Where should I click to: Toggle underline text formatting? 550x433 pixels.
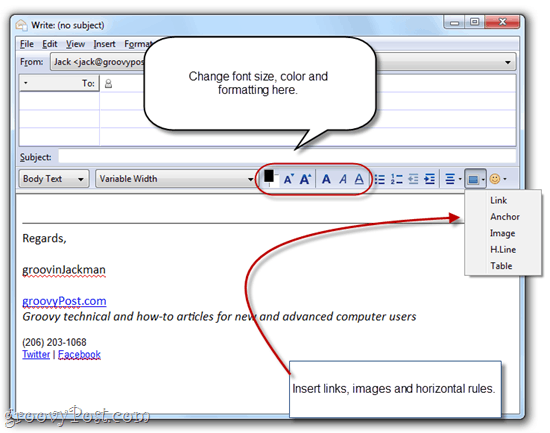coord(359,179)
